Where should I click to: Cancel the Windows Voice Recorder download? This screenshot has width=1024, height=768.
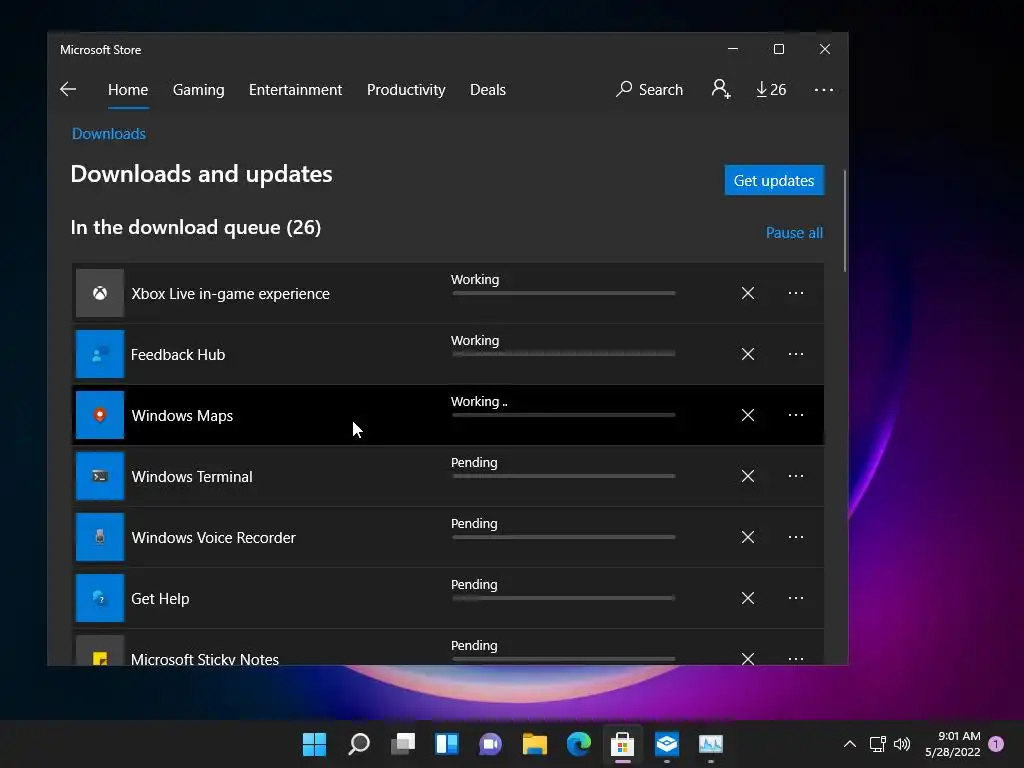coord(748,537)
